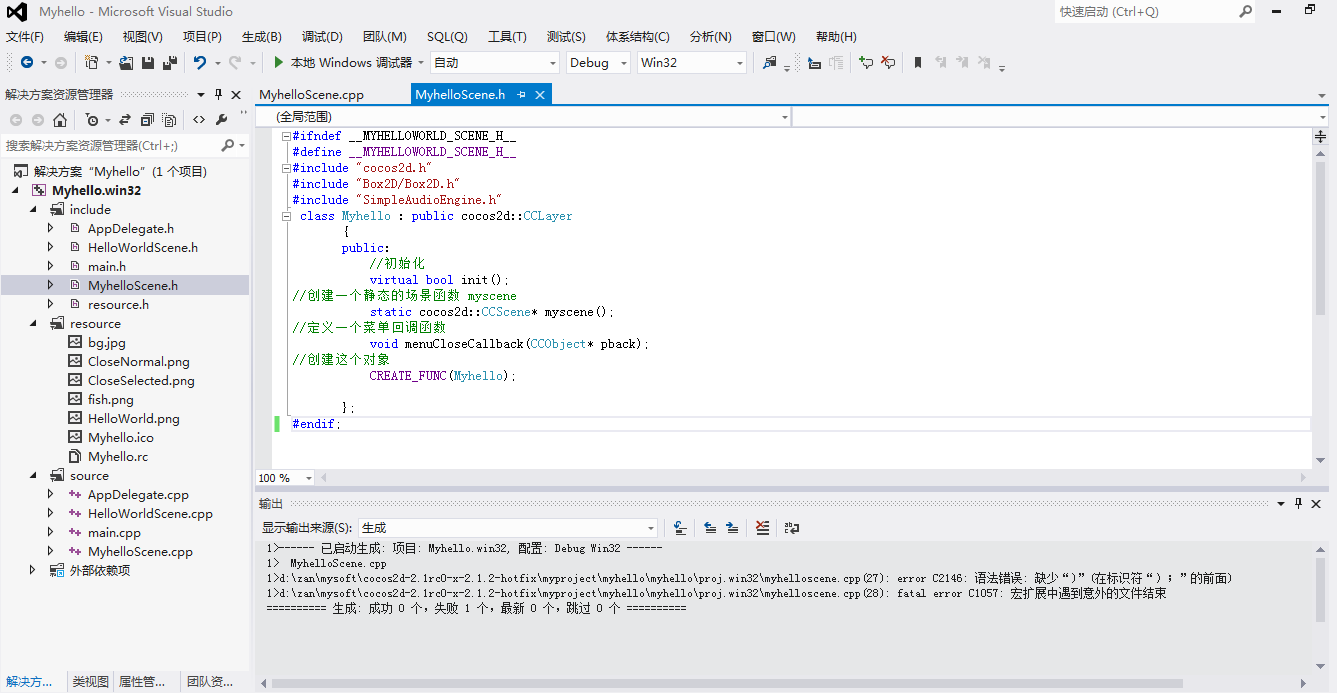
Task: Click the Toggle Bookmark icon
Action: tap(917, 63)
